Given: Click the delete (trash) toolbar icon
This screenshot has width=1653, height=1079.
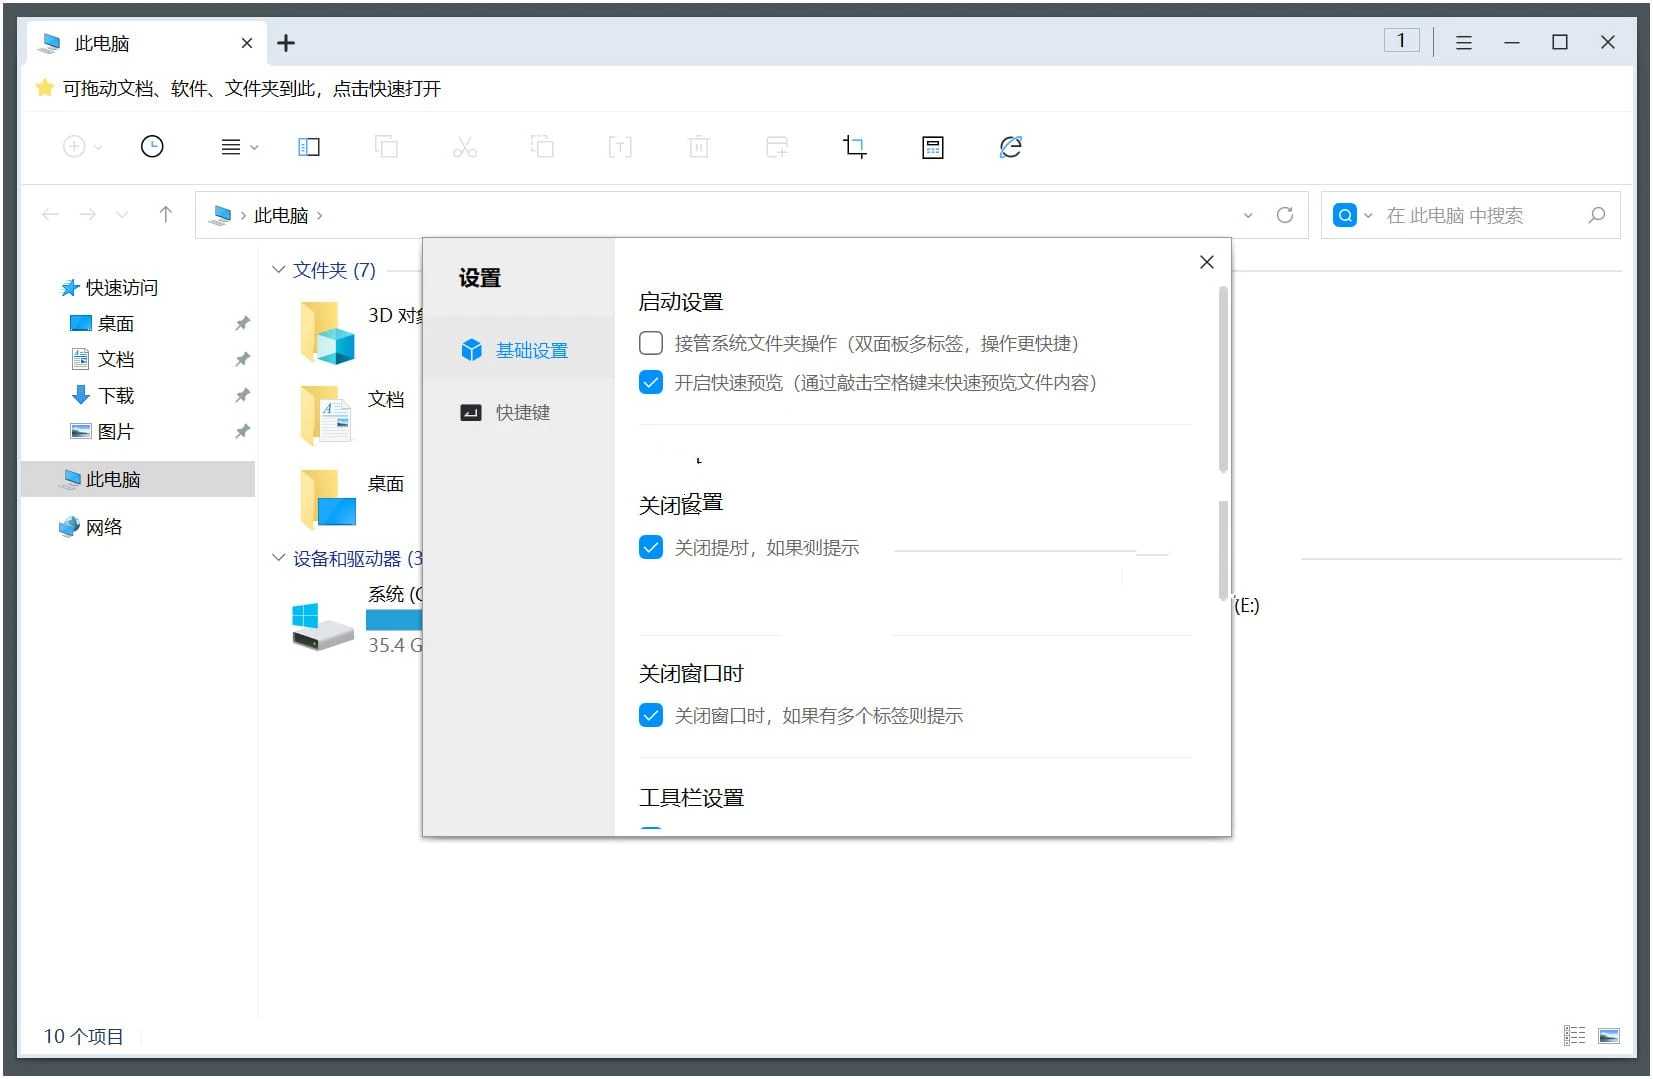Looking at the screenshot, I should point(698,146).
